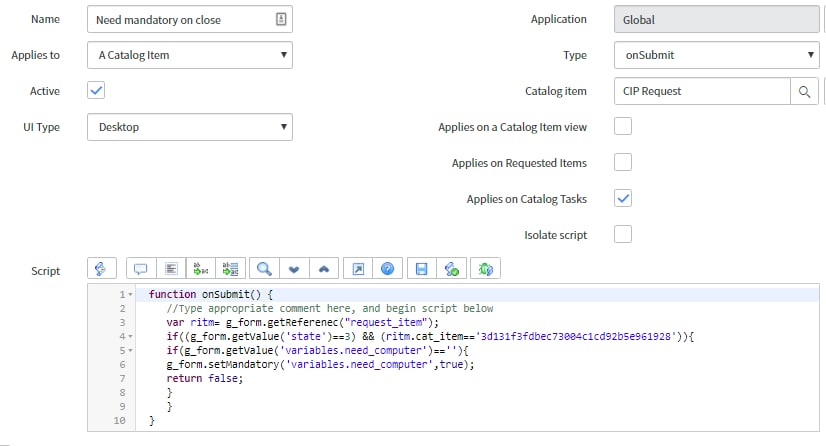
Task: Open the script debugger bug icon
Action: click(x=486, y=269)
